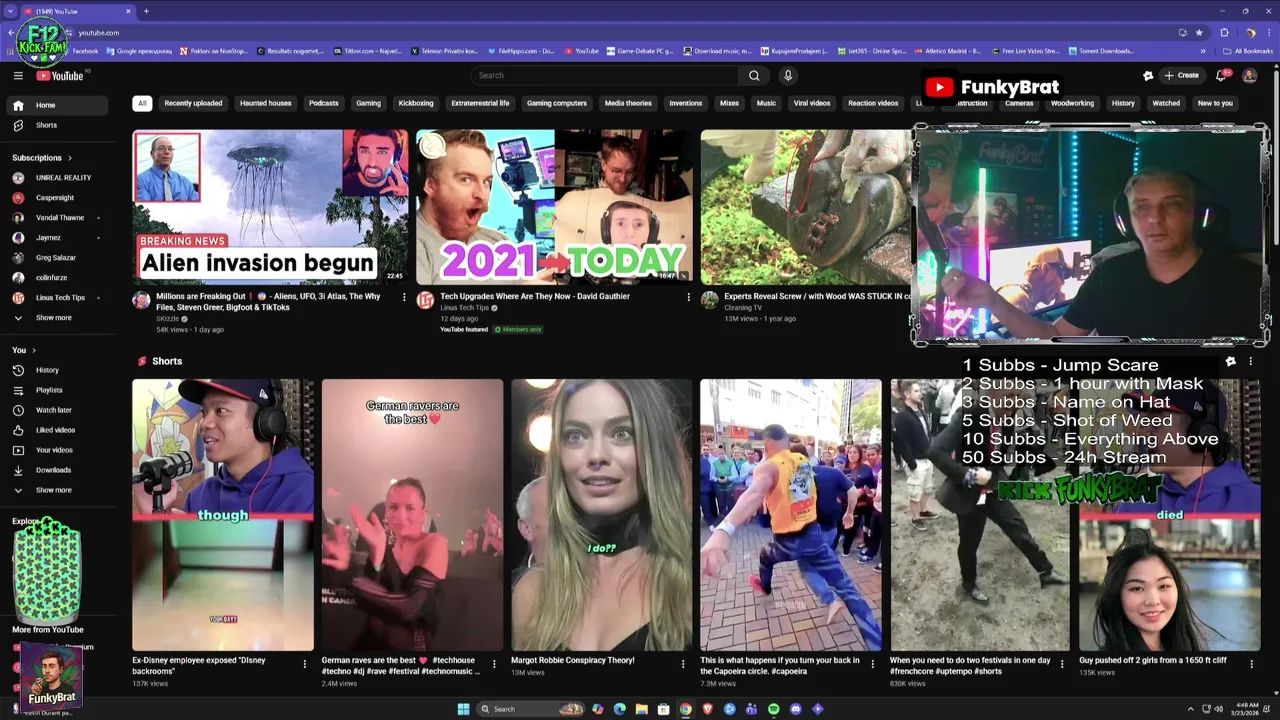1280x720 pixels.
Task: Focus the YouTube search field
Action: (605, 75)
